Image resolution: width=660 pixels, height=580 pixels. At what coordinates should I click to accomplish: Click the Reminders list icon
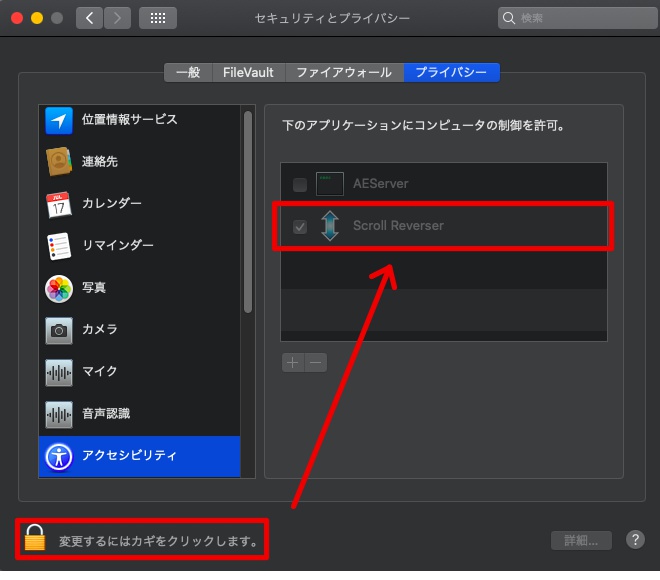tap(59, 246)
